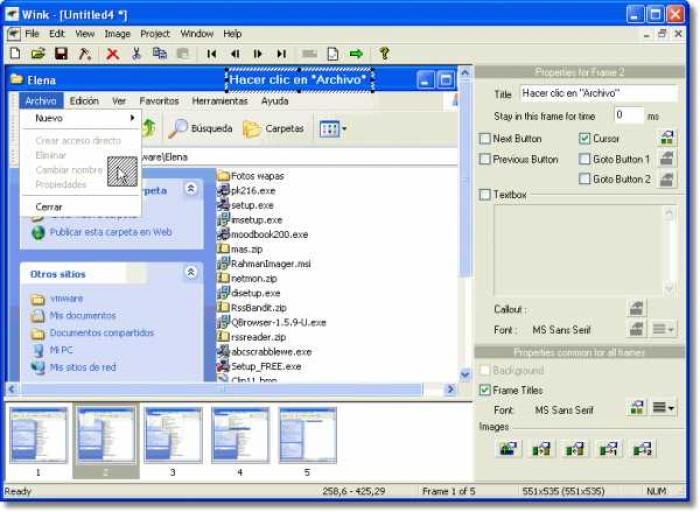This screenshot has width=700, height=512.
Task: Uncheck the Cursor checkbox
Action: coord(585,139)
